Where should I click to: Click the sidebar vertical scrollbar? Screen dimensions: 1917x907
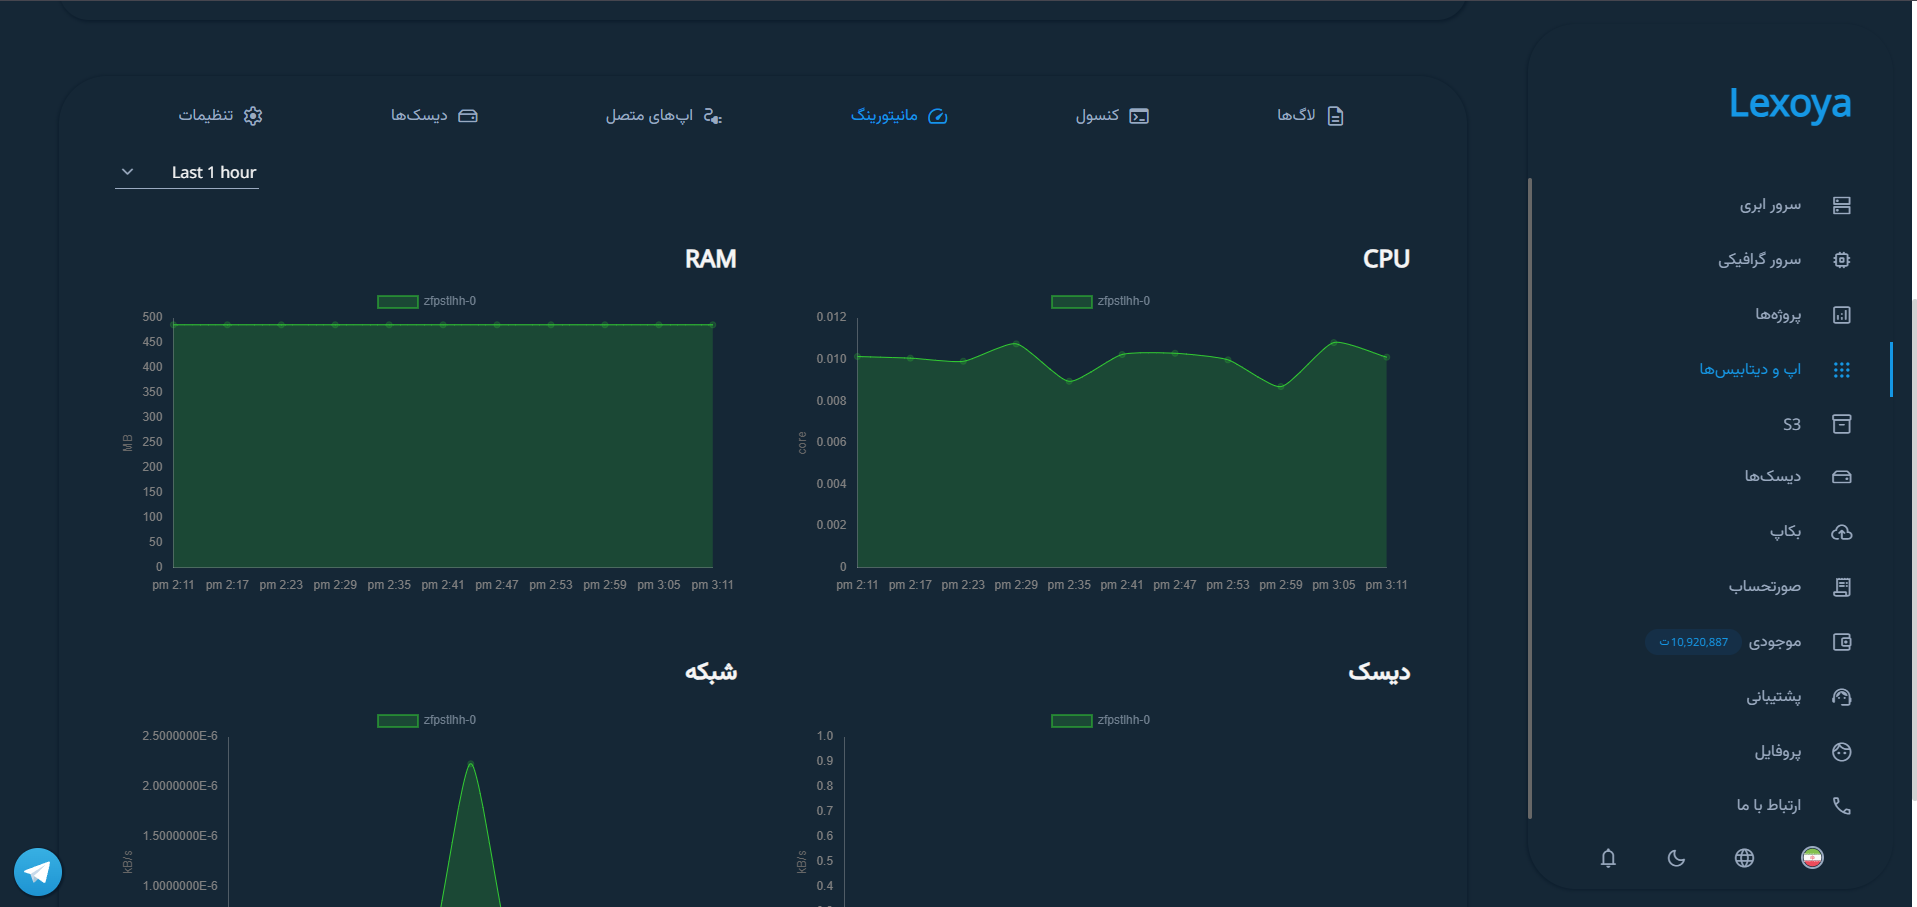[1530, 498]
